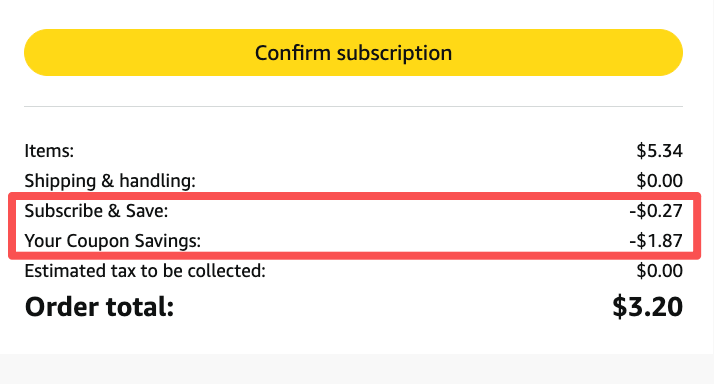The width and height of the screenshot is (714, 384).
Task: Select the Your Coupon Savings label
Action: click(112, 241)
